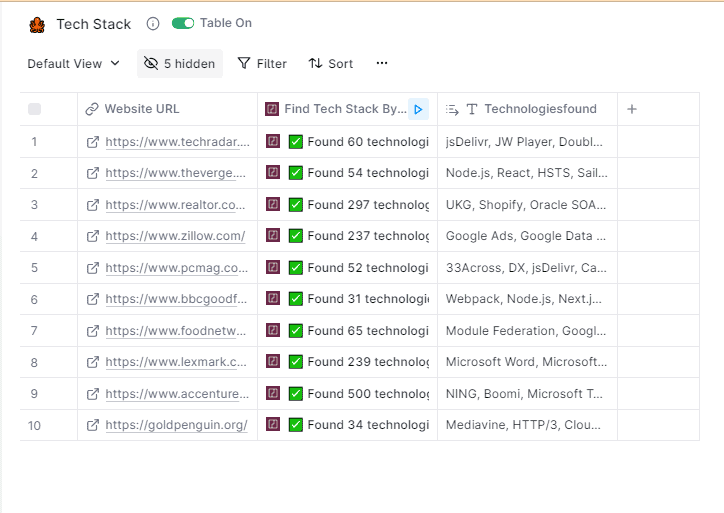
Task: Click external link icon for pcmag row
Action: [x=93, y=268]
